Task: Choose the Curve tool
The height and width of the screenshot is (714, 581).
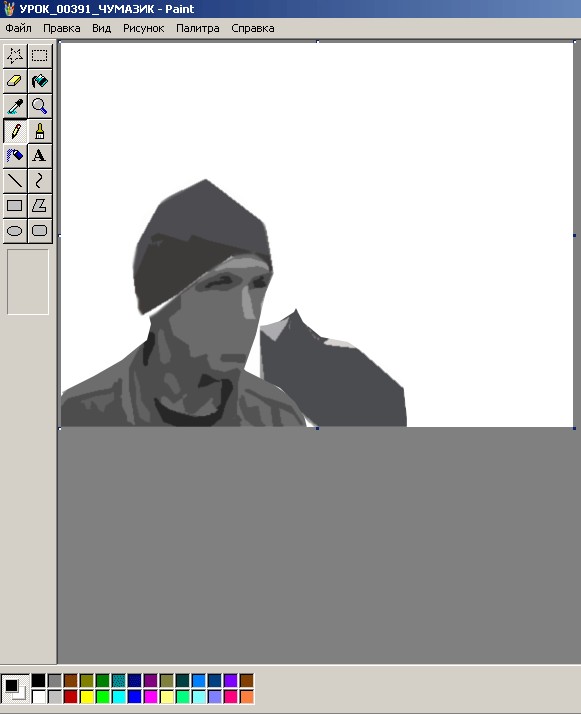Action: click(x=40, y=181)
